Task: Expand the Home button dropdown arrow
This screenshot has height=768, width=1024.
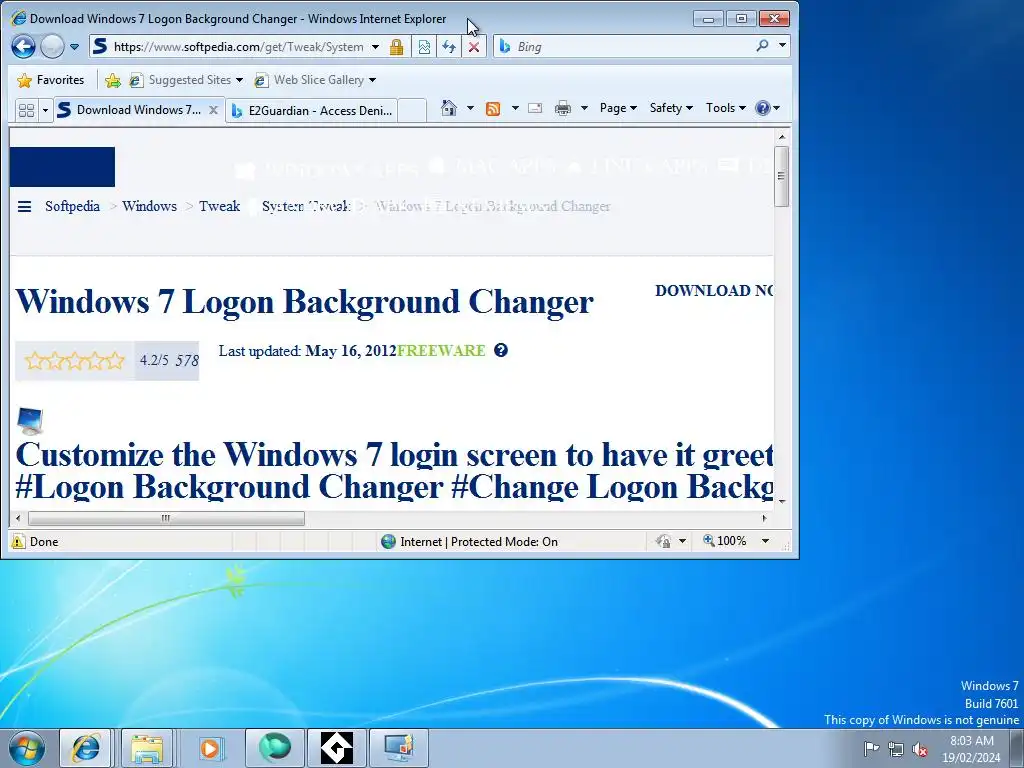Action: click(x=470, y=108)
